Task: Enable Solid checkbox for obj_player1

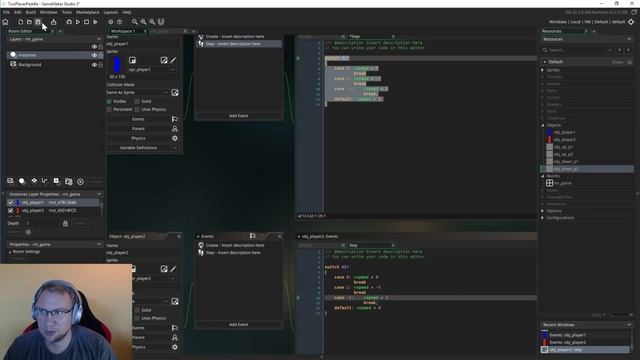Action: tap(137, 101)
